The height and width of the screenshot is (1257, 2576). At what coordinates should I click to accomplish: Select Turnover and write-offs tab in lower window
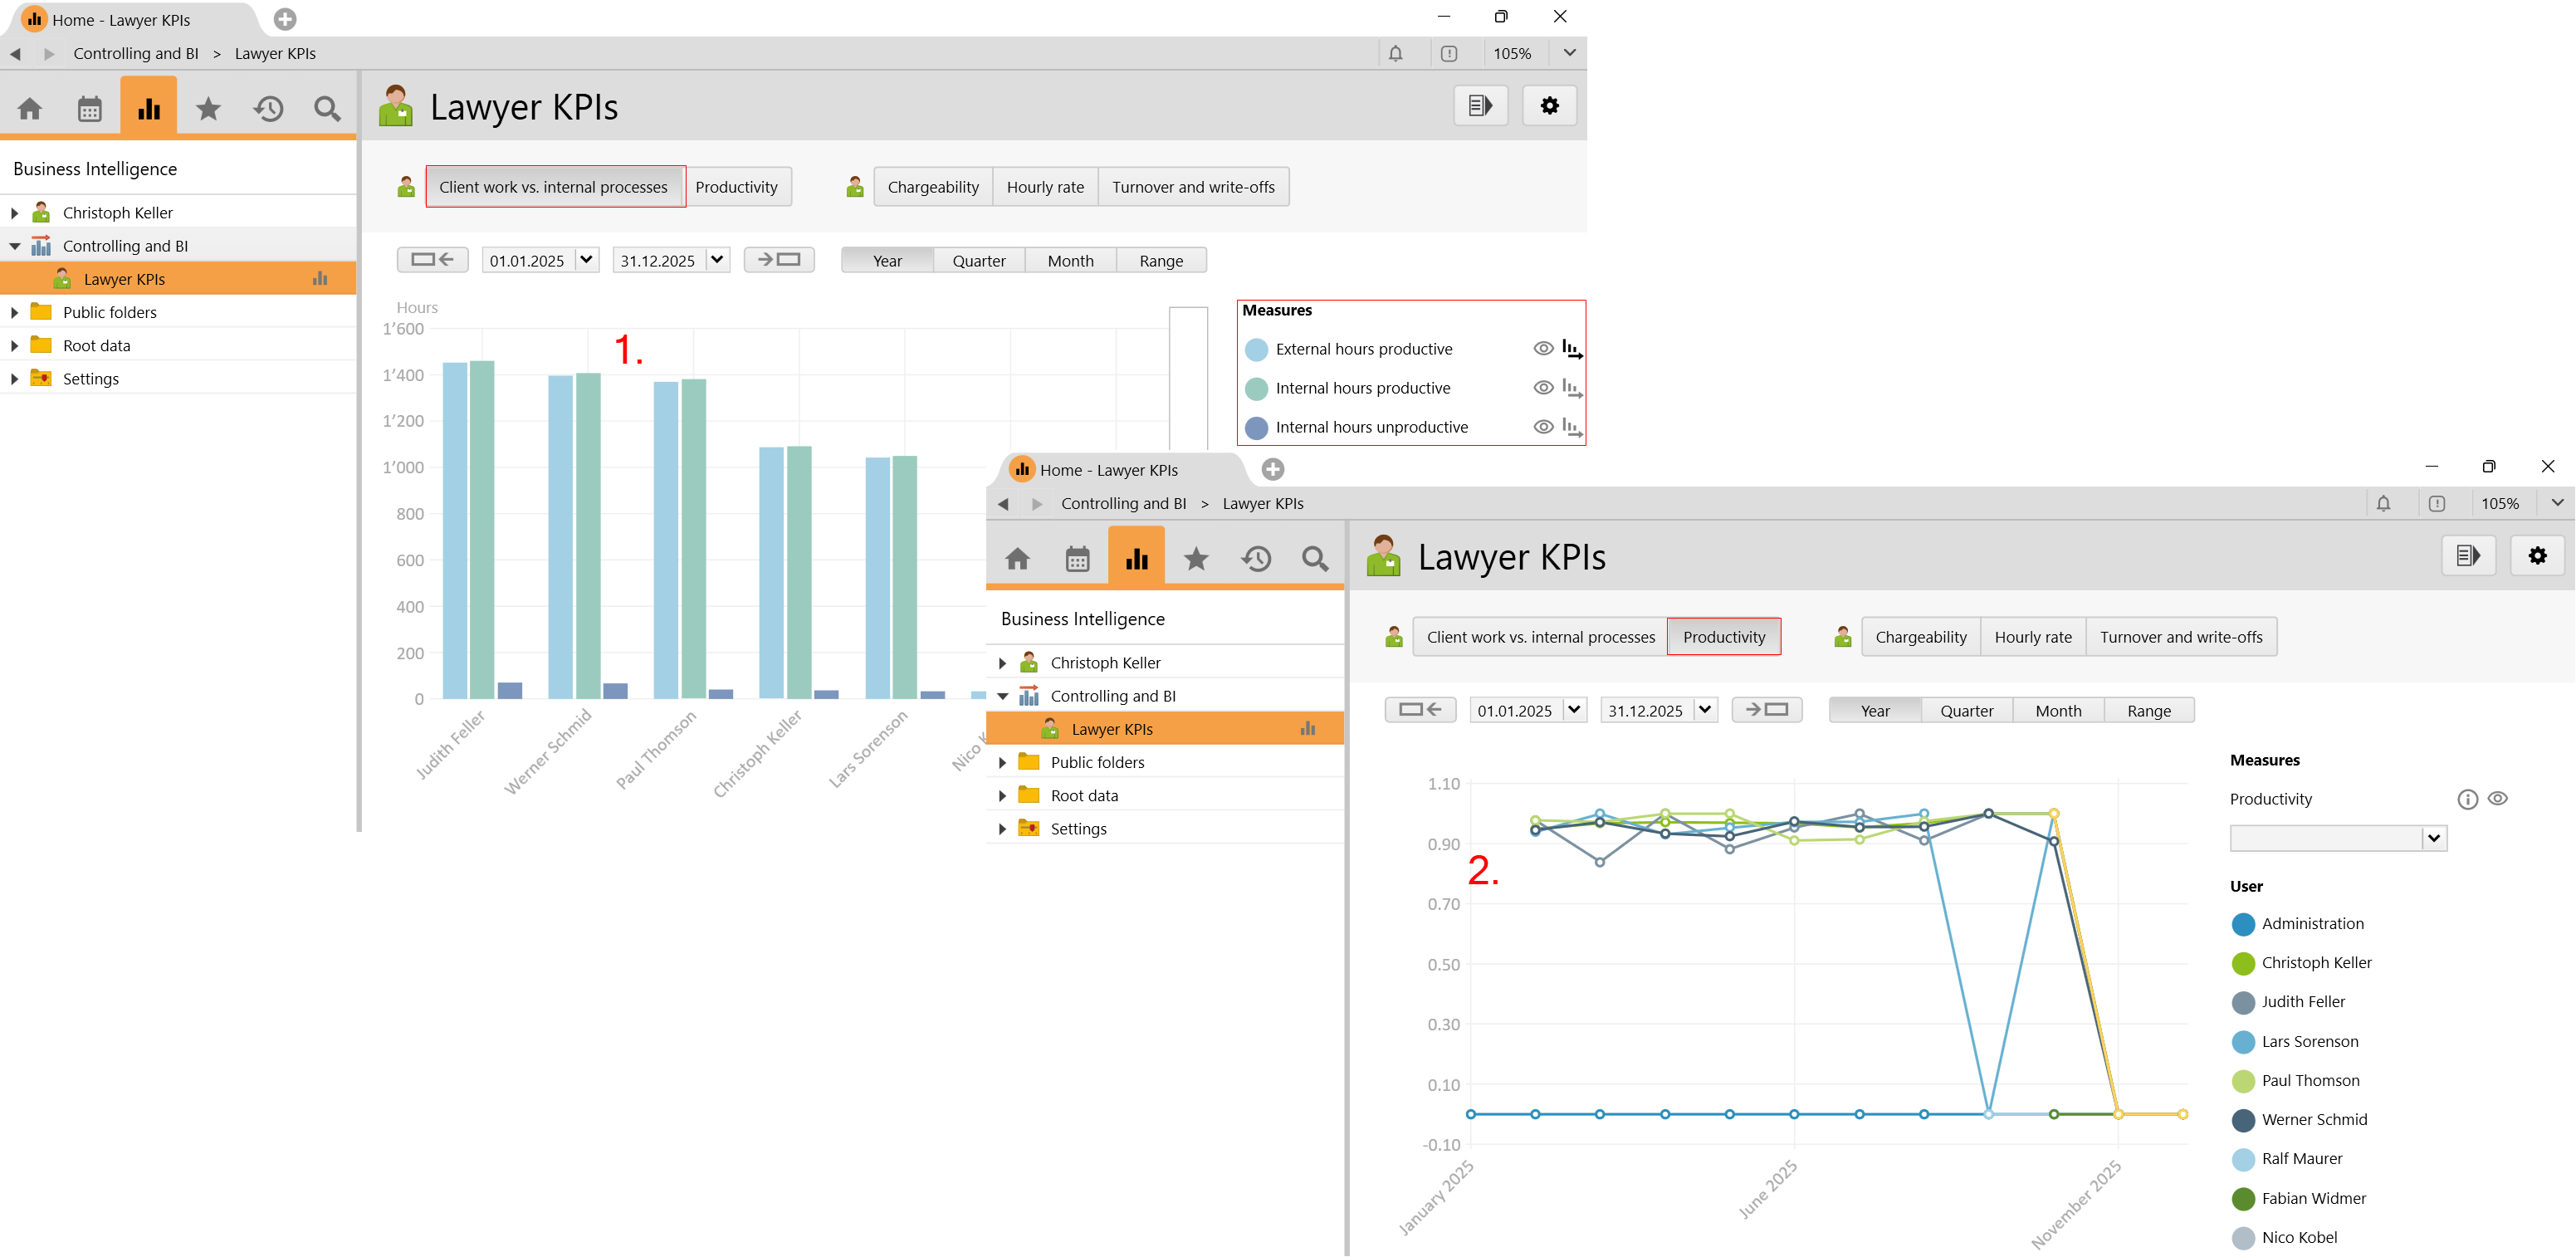pyautogui.click(x=2180, y=637)
